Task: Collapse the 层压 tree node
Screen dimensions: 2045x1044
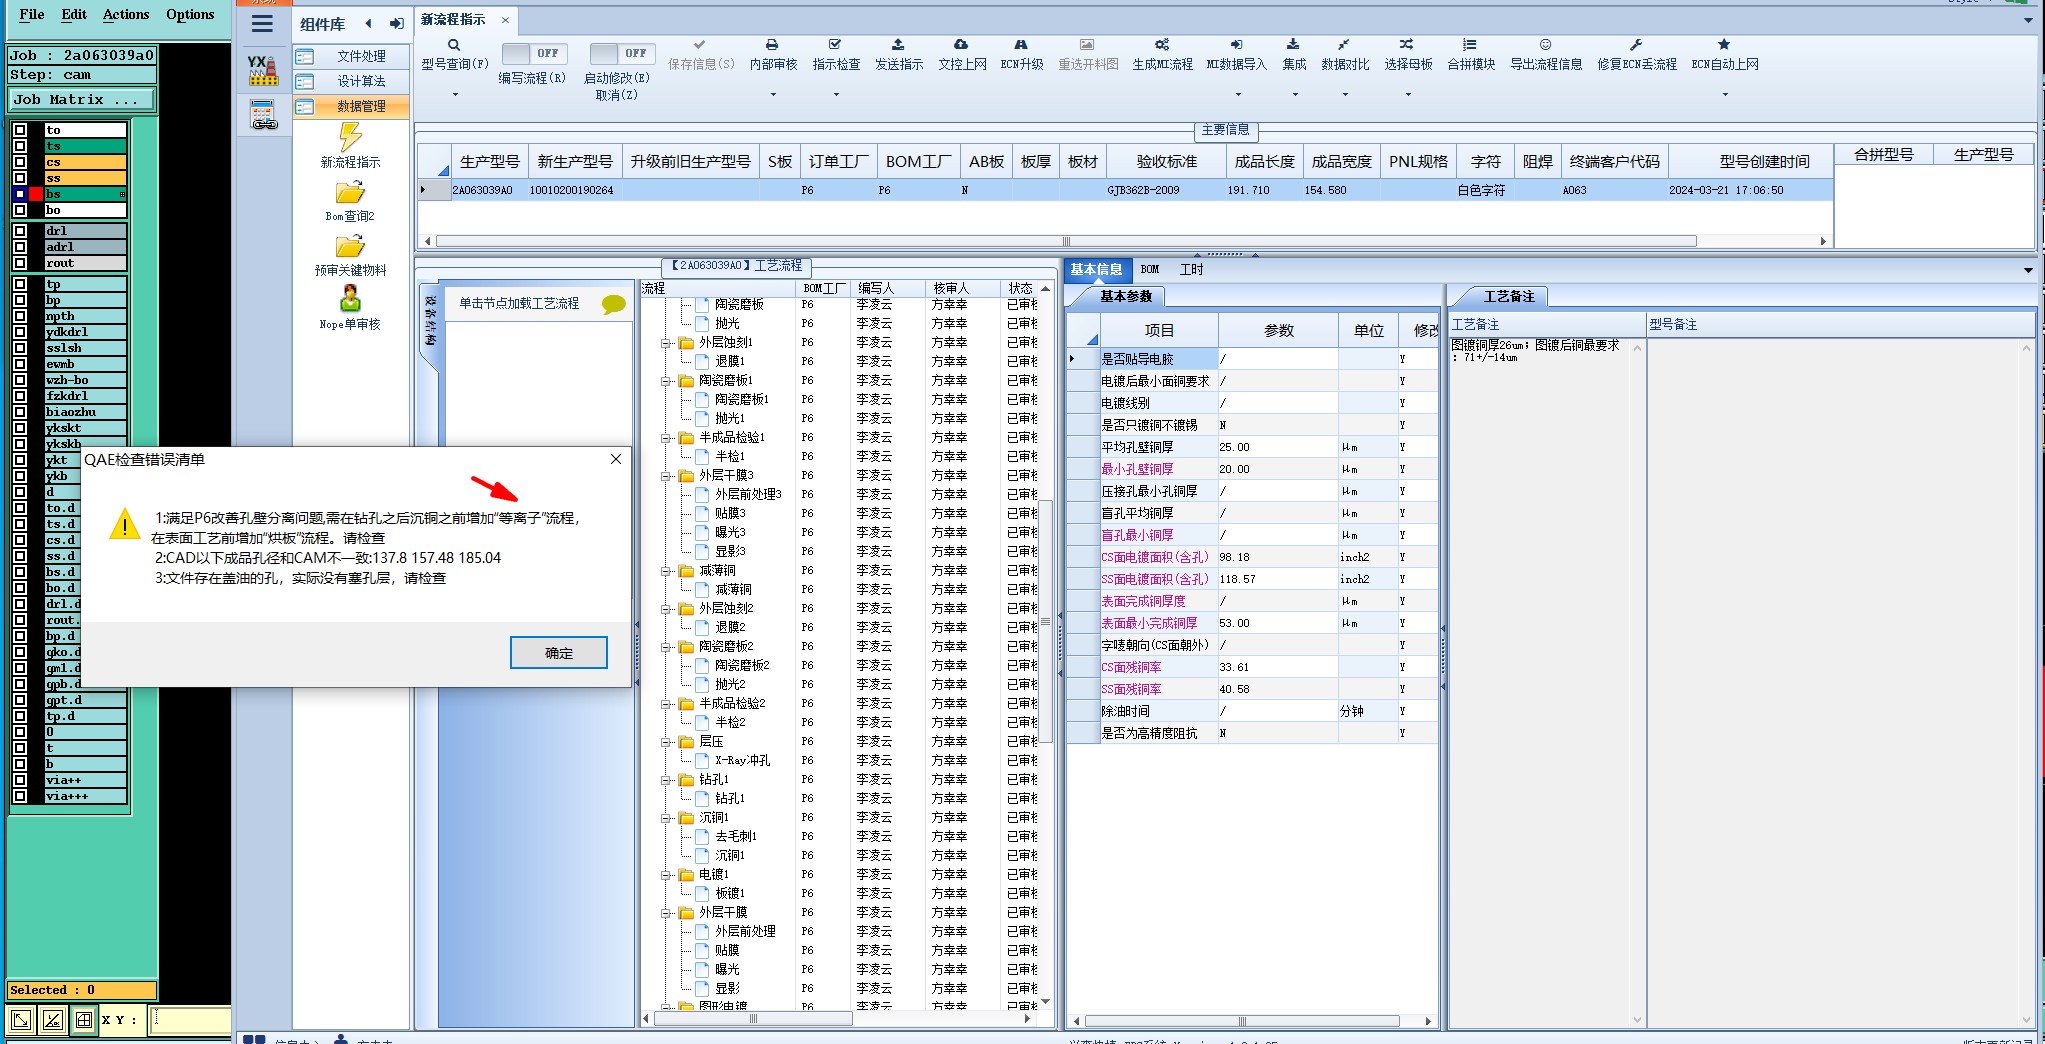Action: tap(666, 742)
